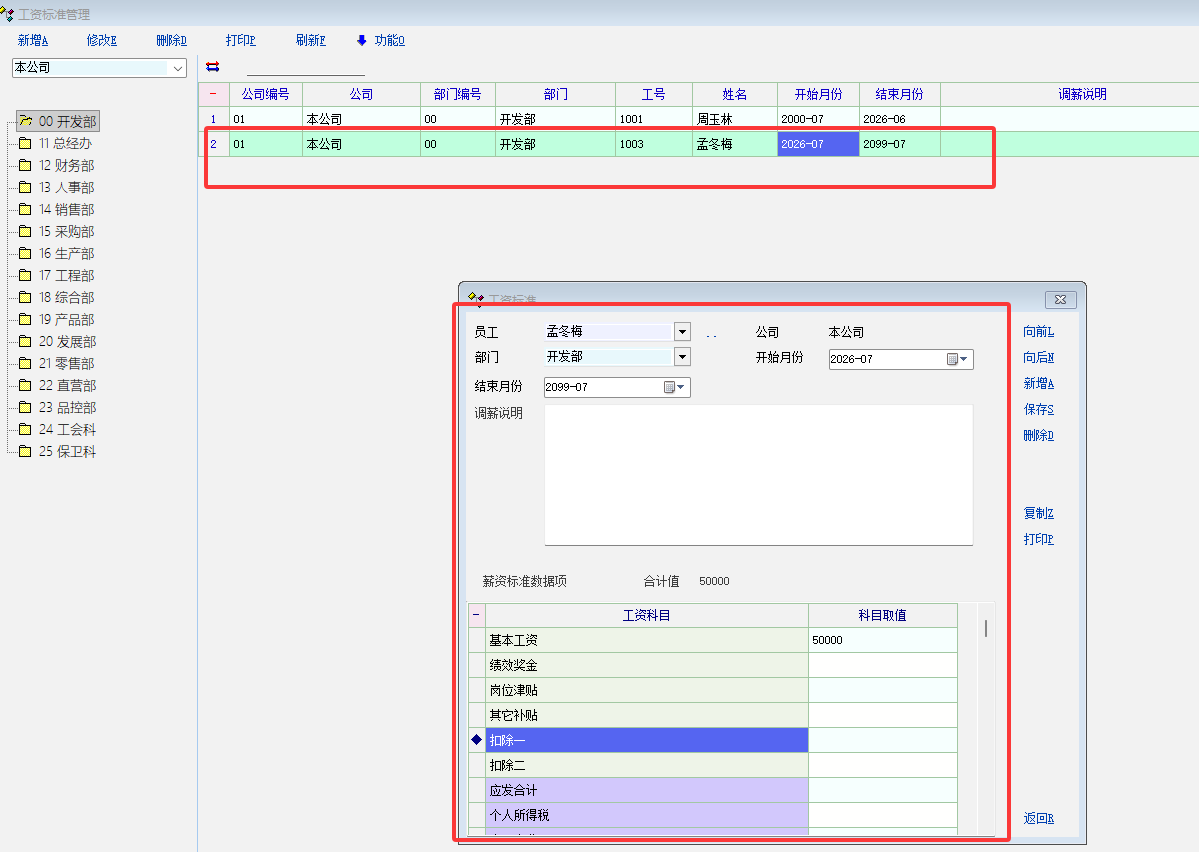Select 12 财务部 folder in tree
The height and width of the screenshot is (852, 1199).
pyautogui.click(x=57, y=166)
